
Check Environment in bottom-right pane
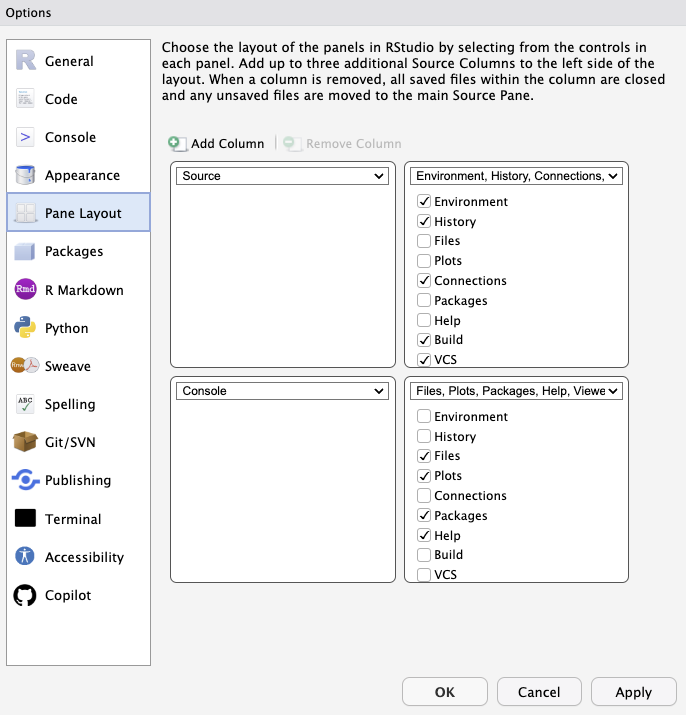click(x=424, y=416)
